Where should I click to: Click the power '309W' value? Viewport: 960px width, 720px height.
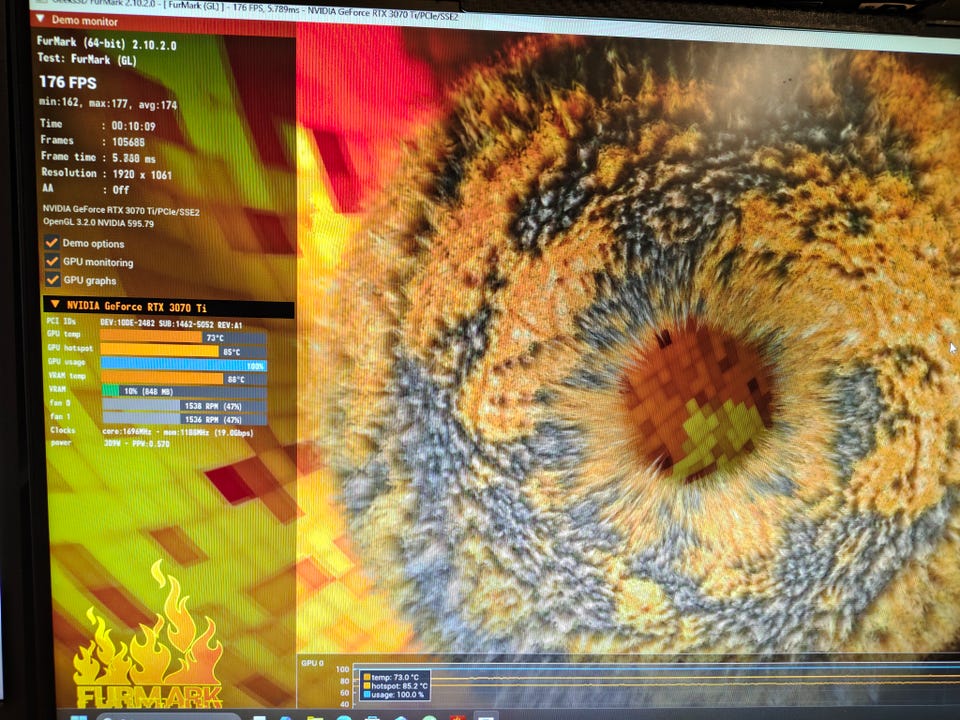point(112,443)
